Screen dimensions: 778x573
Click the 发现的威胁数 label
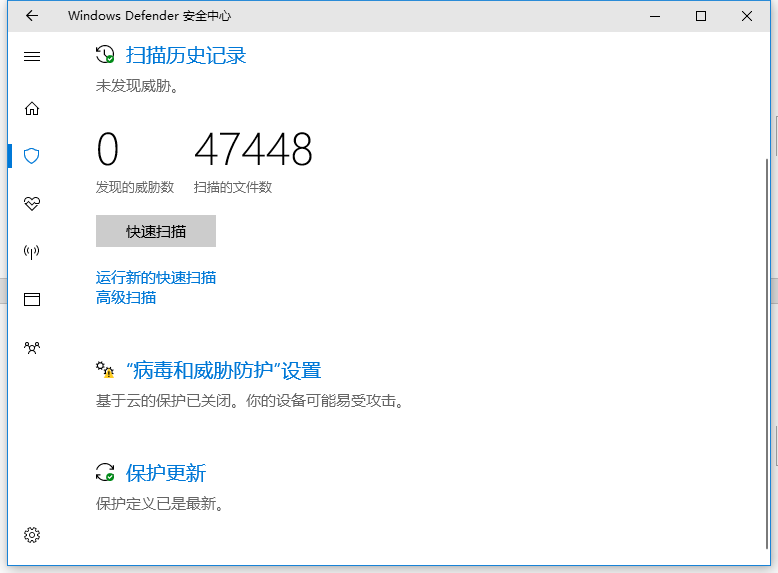click(x=135, y=187)
